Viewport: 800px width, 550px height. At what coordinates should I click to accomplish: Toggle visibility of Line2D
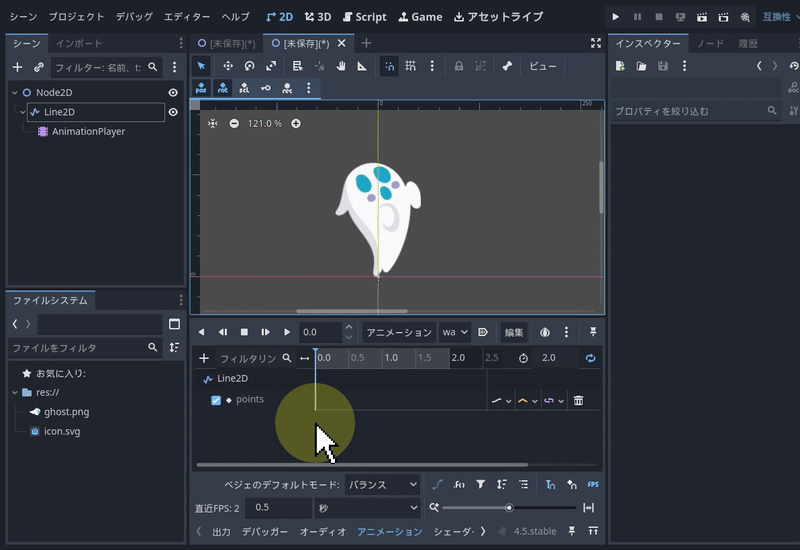pos(173,112)
